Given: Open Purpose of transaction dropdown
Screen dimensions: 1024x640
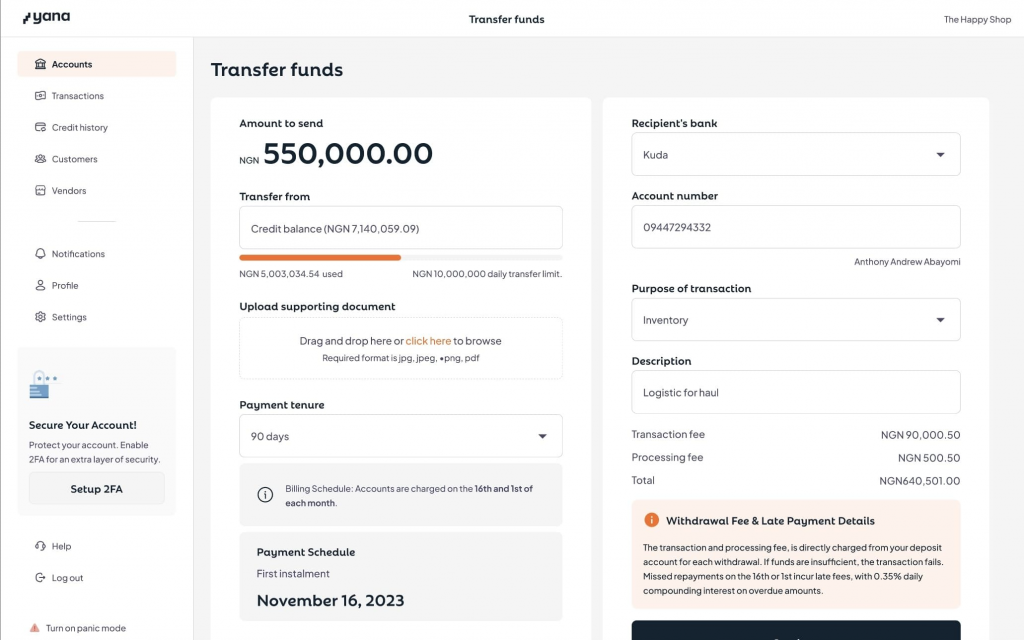Looking at the screenshot, I should [x=795, y=320].
